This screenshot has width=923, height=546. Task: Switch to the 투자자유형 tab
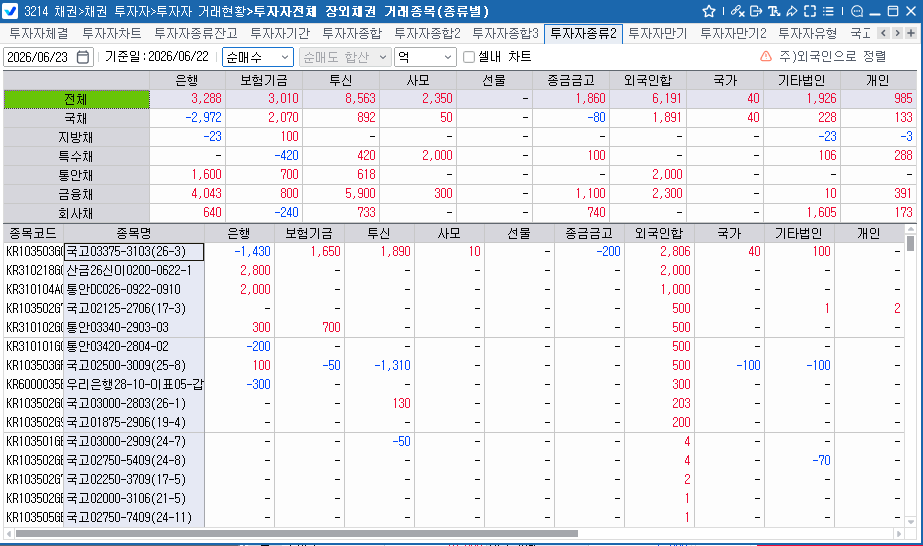(807, 34)
